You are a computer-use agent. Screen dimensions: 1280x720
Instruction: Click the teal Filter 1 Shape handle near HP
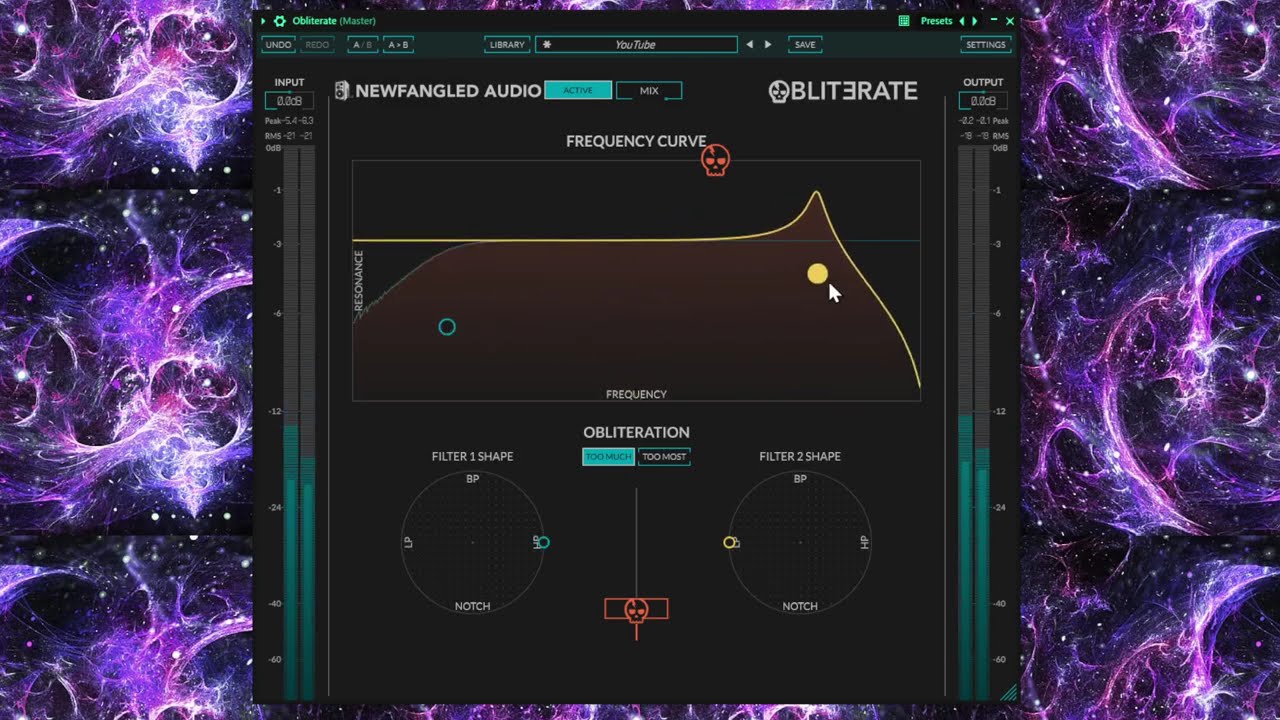click(x=543, y=542)
